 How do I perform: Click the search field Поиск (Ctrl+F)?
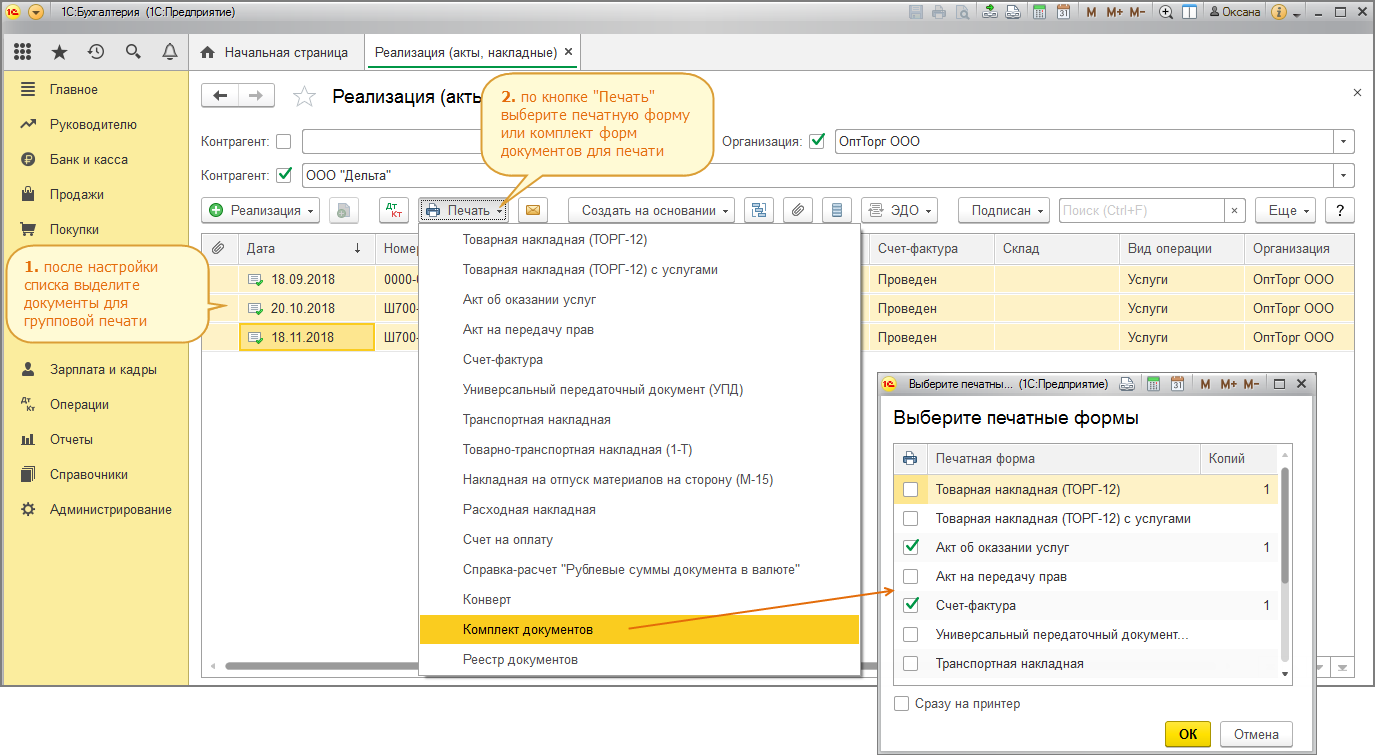pyautogui.click(x=1140, y=210)
